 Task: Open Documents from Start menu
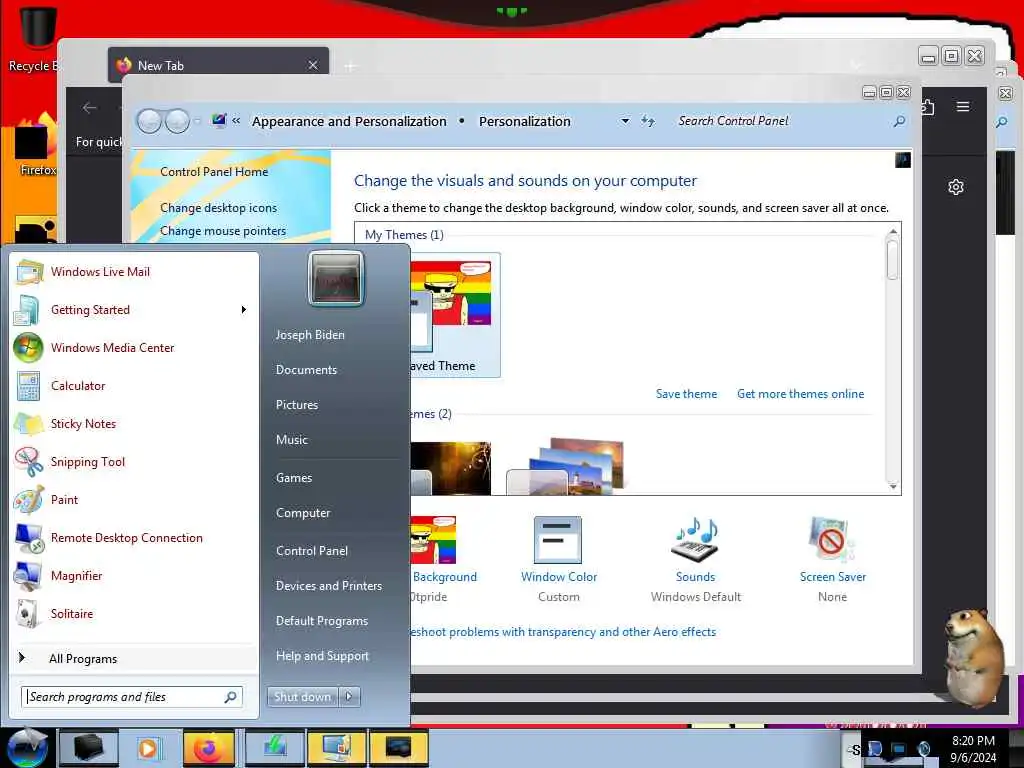tap(306, 370)
